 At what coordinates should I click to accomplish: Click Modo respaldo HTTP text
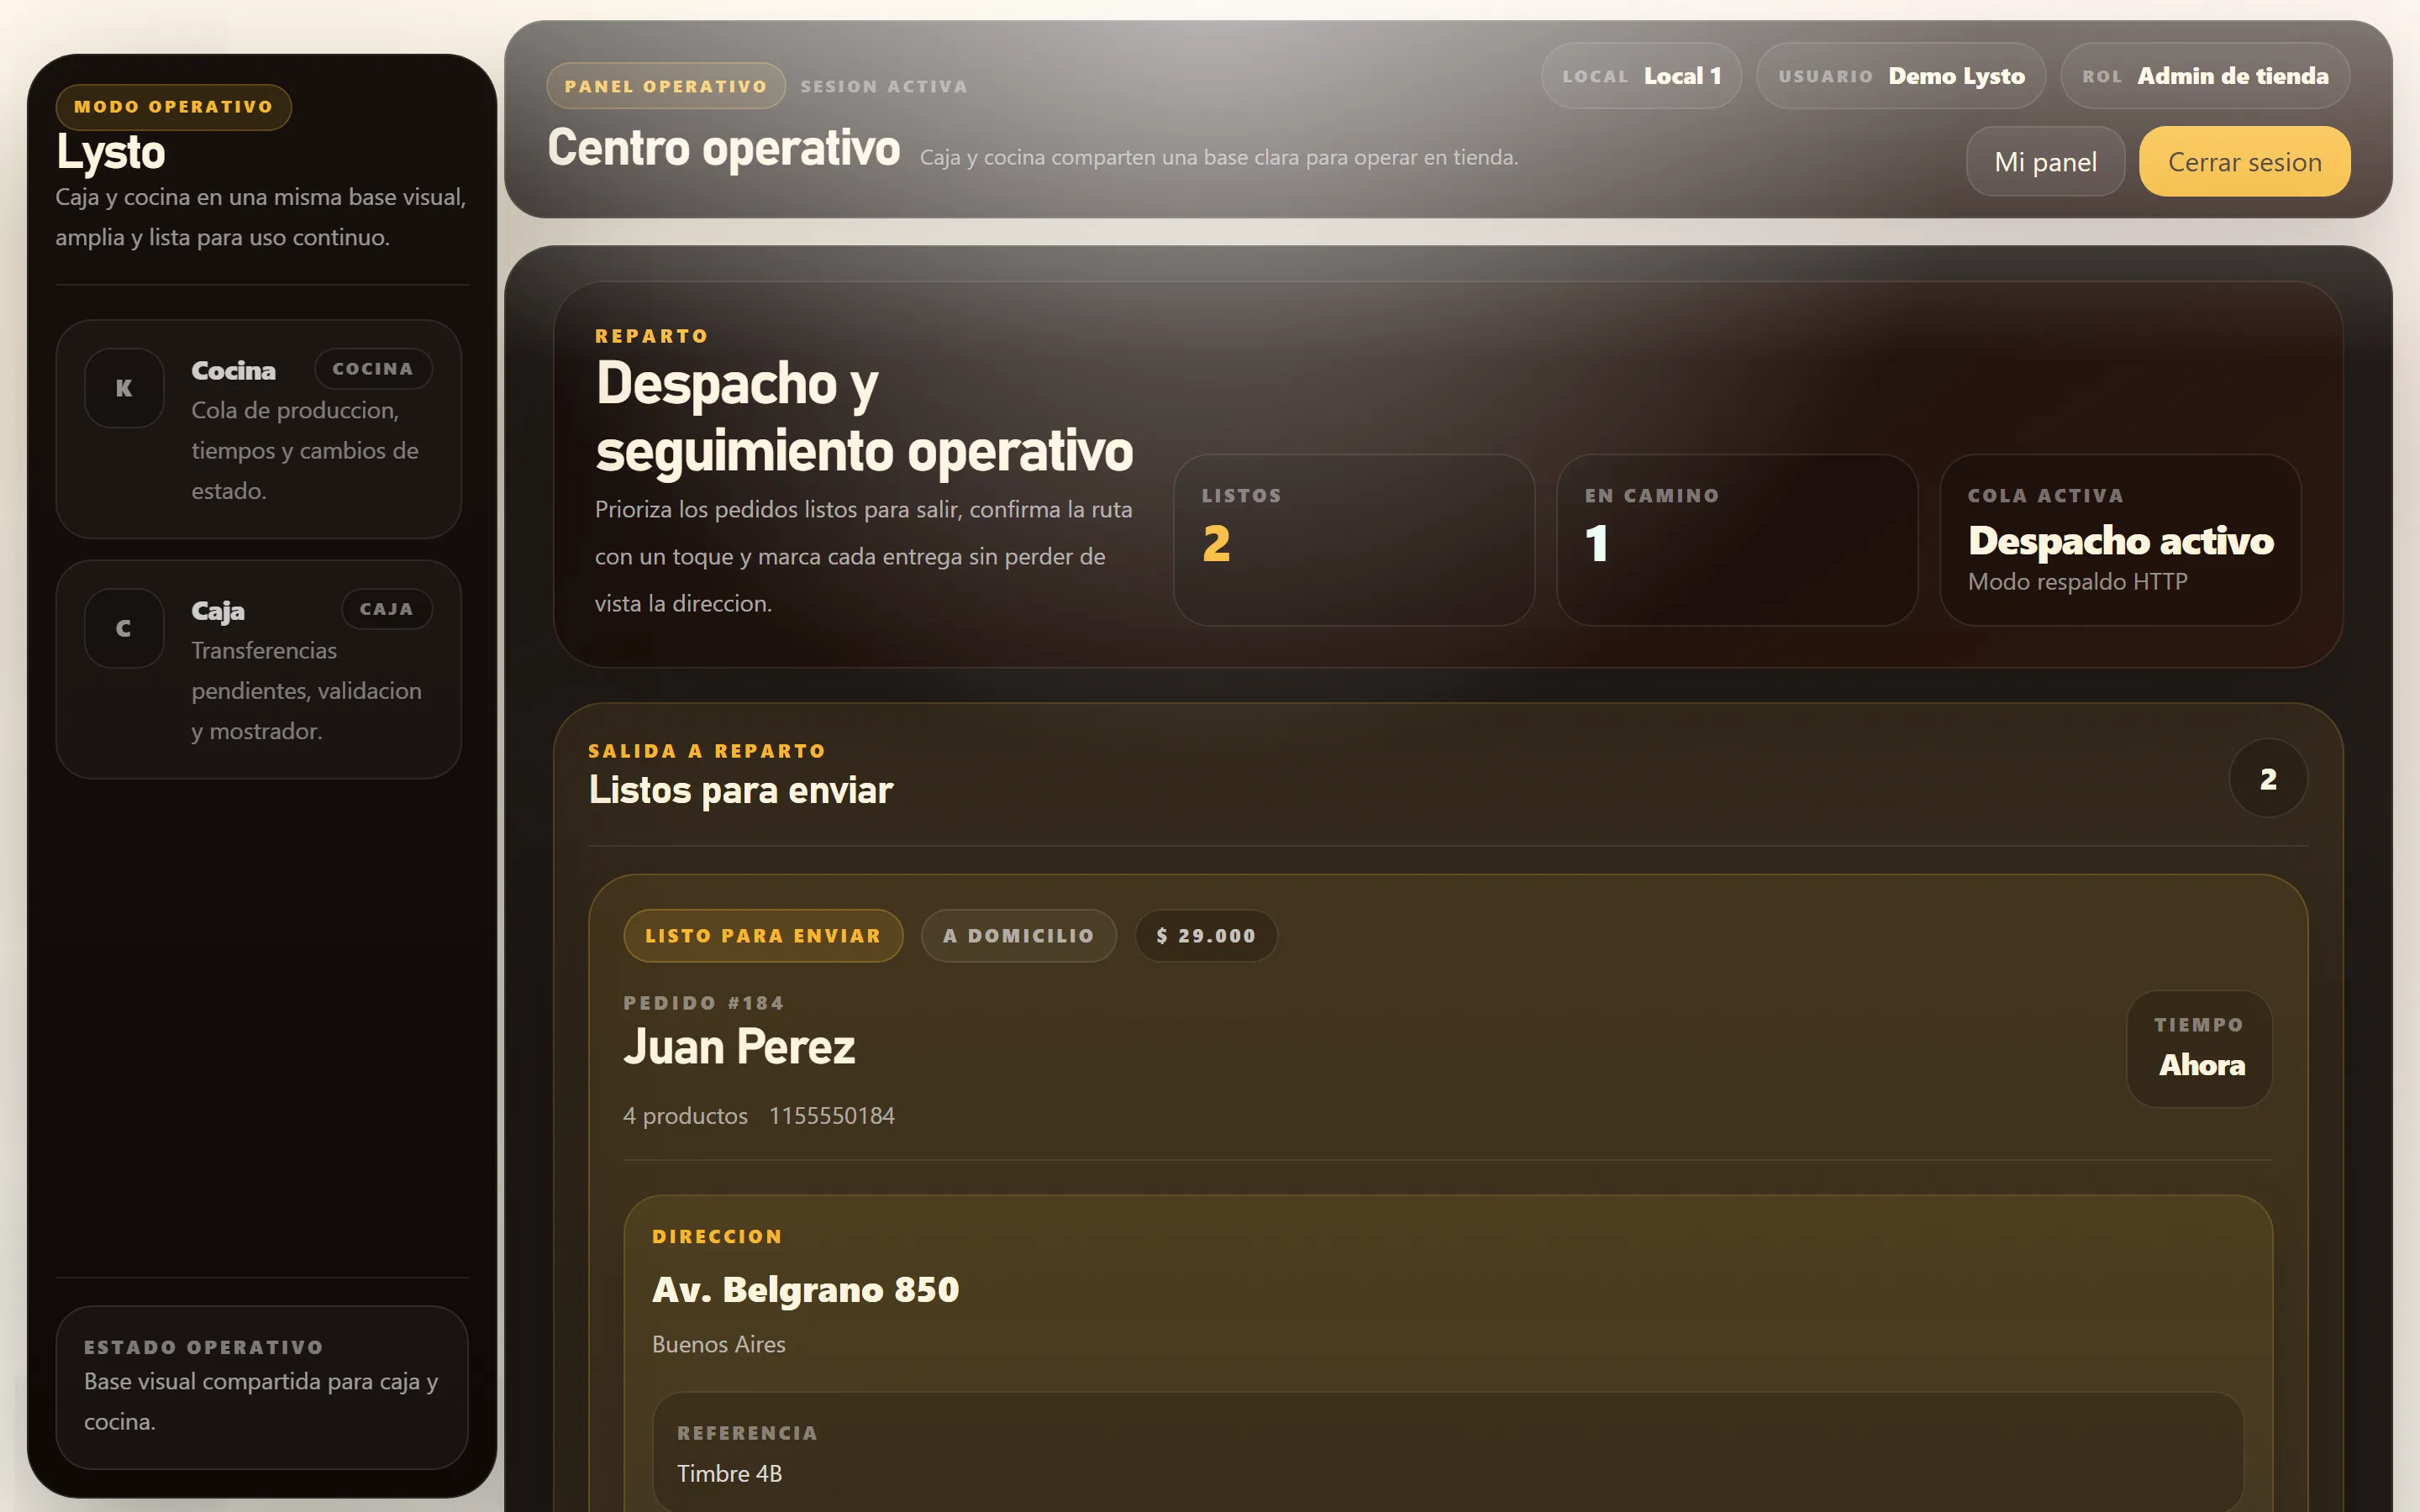[2077, 582]
